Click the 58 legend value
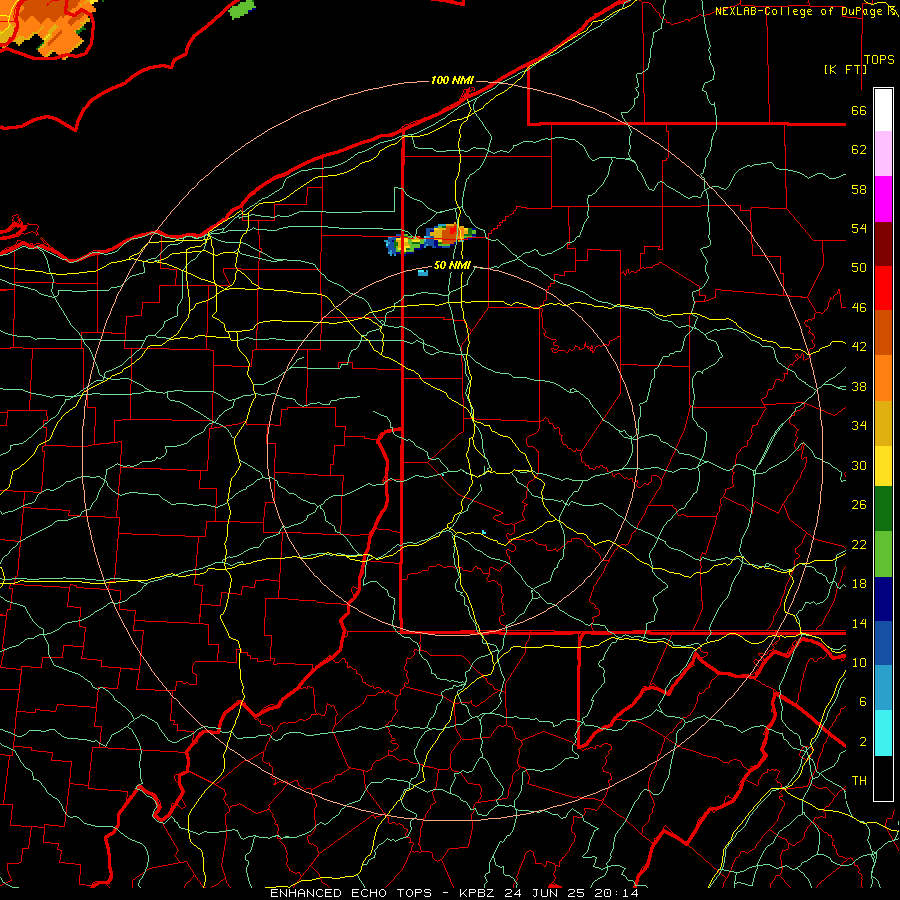The height and width of the screenshot is (900, 900). click(x=859, y=189)
